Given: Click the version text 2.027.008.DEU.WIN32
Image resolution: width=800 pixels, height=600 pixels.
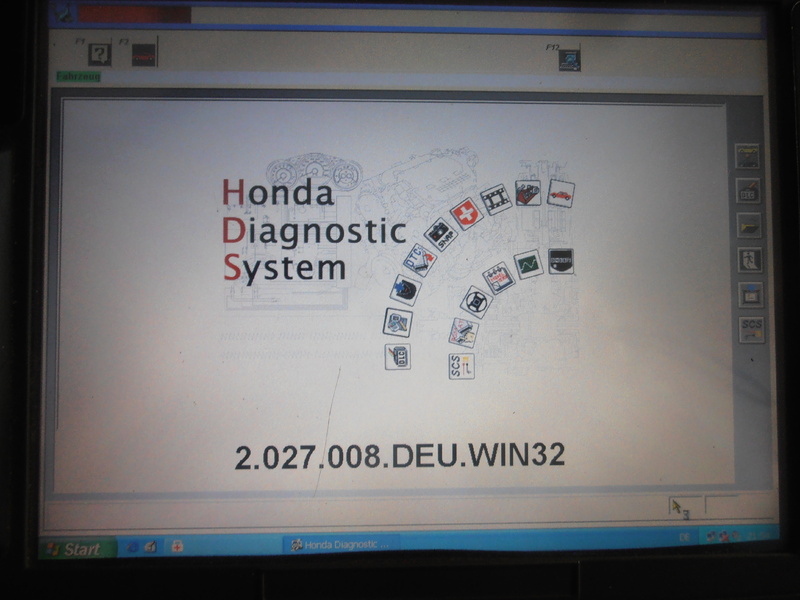Looking at the screenshot, I should tap(399, 456).
